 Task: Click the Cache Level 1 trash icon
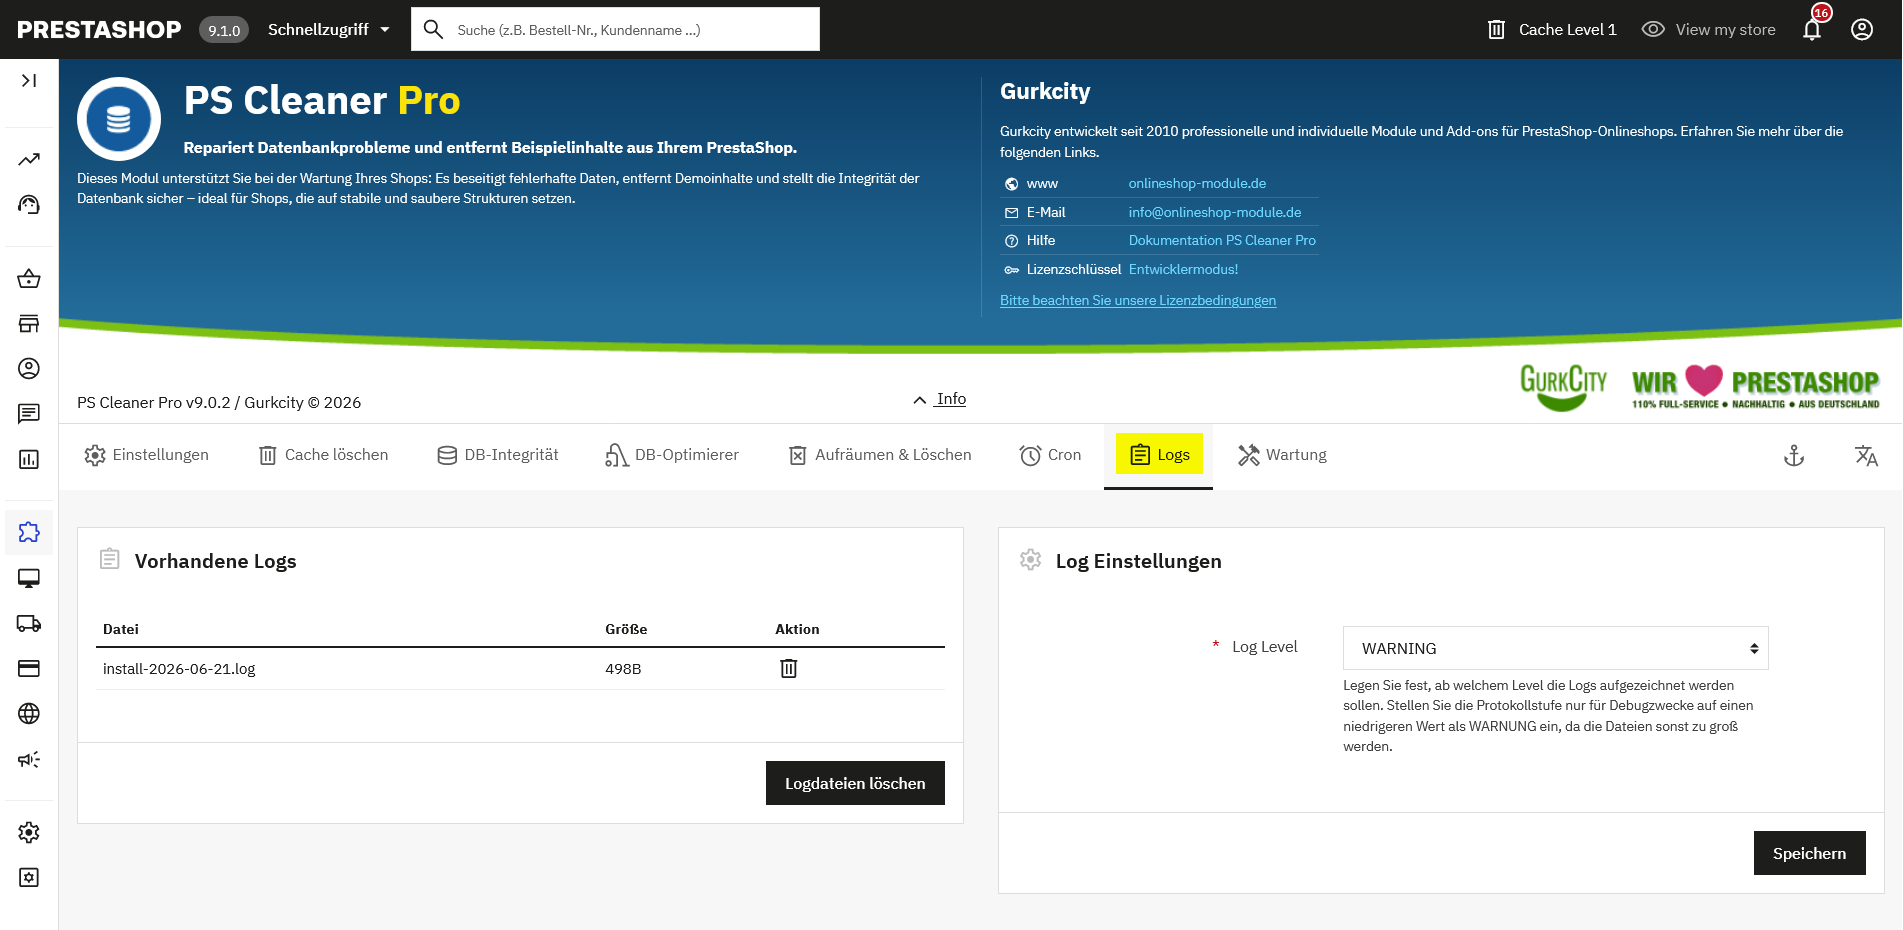coord(1496,29)
